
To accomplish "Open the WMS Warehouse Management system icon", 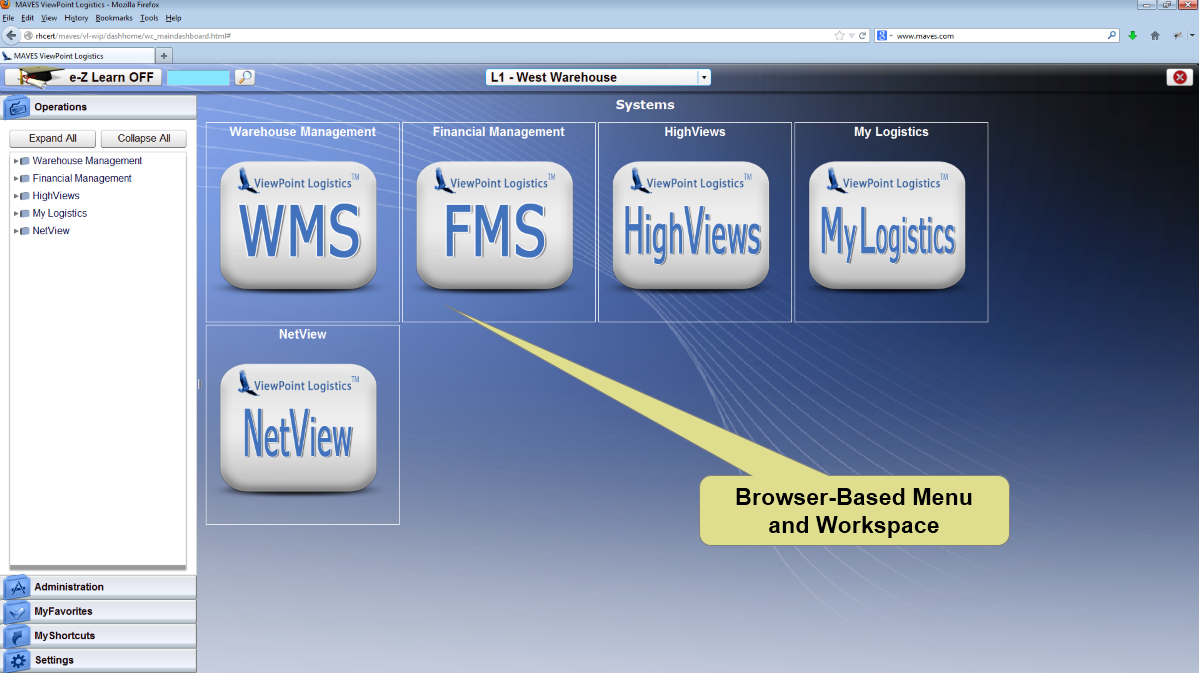I will 298,226.
